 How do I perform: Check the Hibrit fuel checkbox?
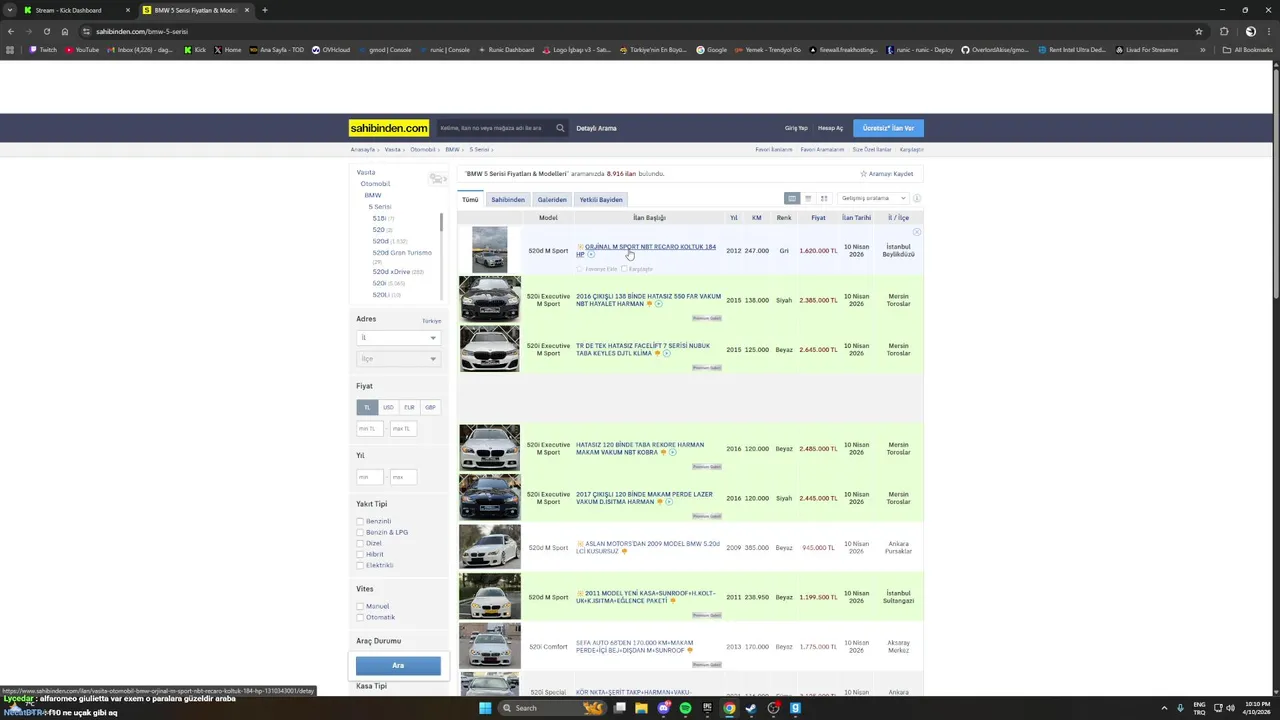pyautogui.click(x=360, y=554)
